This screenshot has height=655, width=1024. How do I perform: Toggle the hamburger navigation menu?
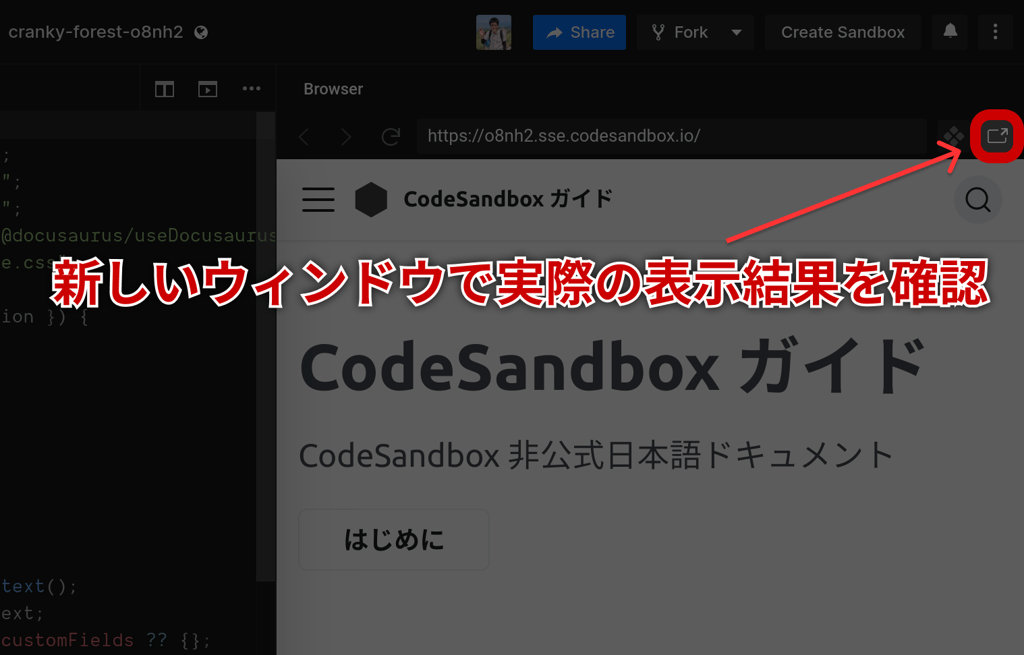[318, 199]
